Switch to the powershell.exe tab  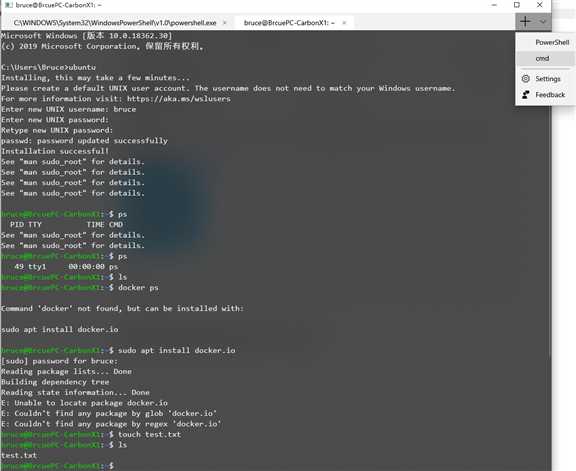[x=115, y=23]
